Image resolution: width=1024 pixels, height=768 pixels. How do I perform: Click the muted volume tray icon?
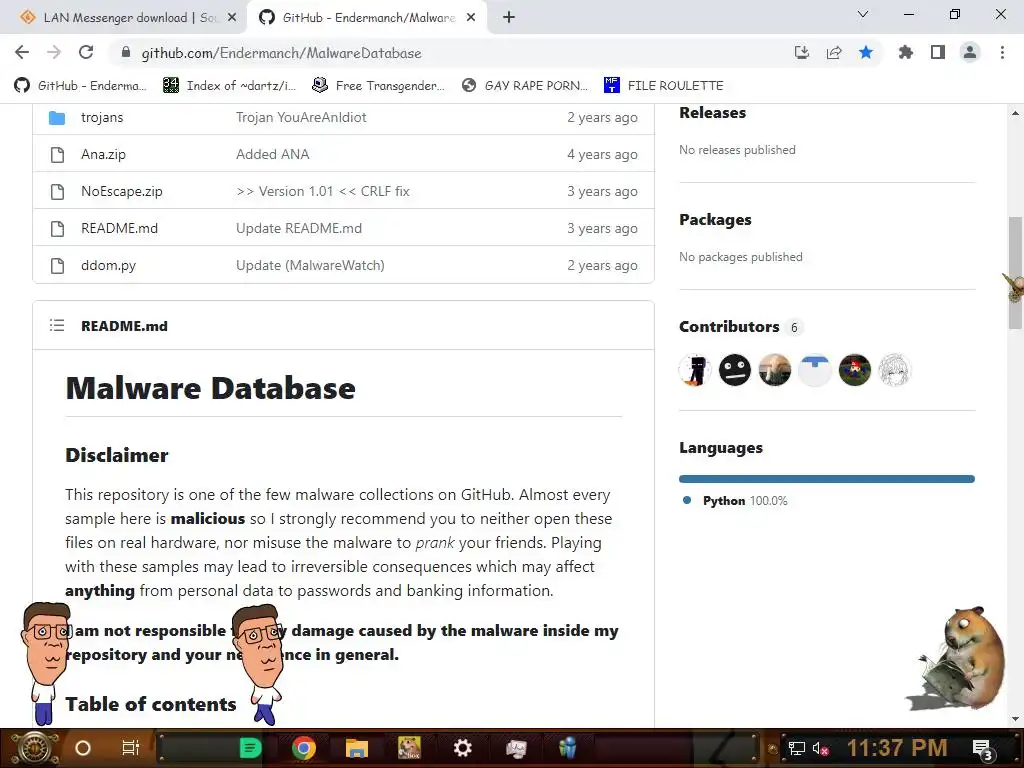pyautogui.click(x=821, y=749)
